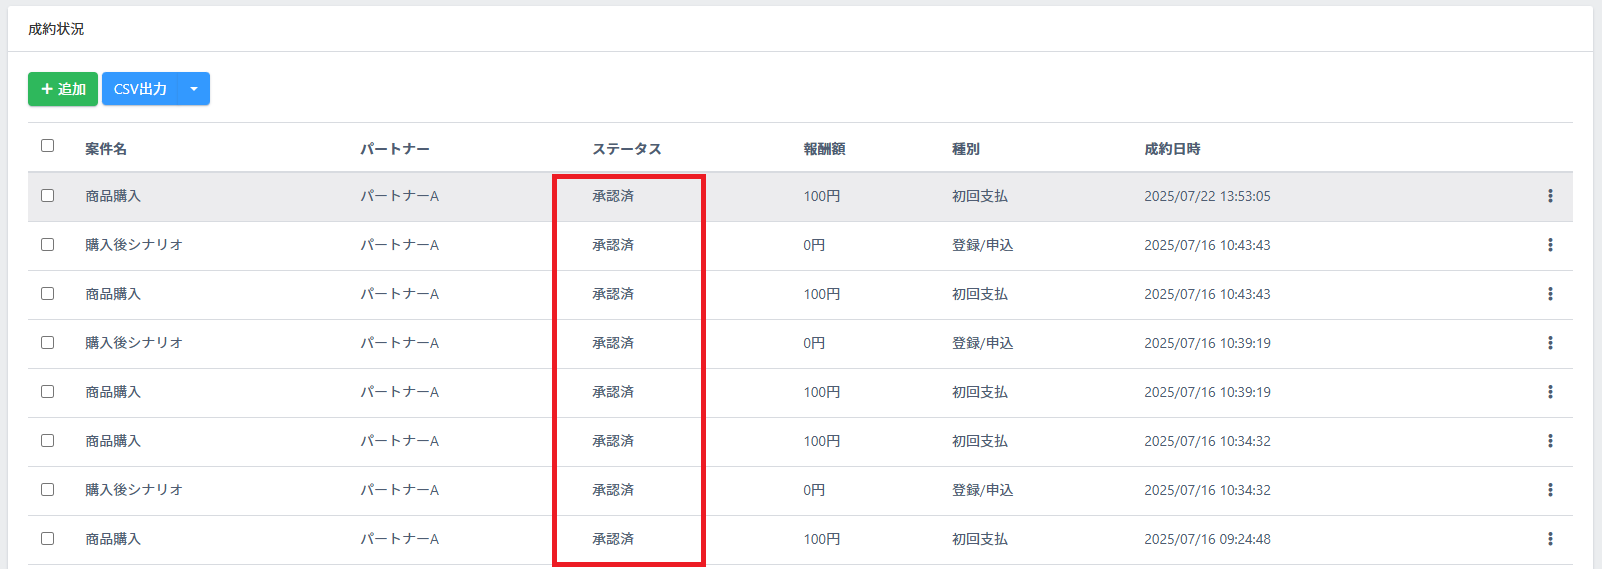
Task: Show actions menu for 商品購入 at 10:34:32
Action: 1550,441
